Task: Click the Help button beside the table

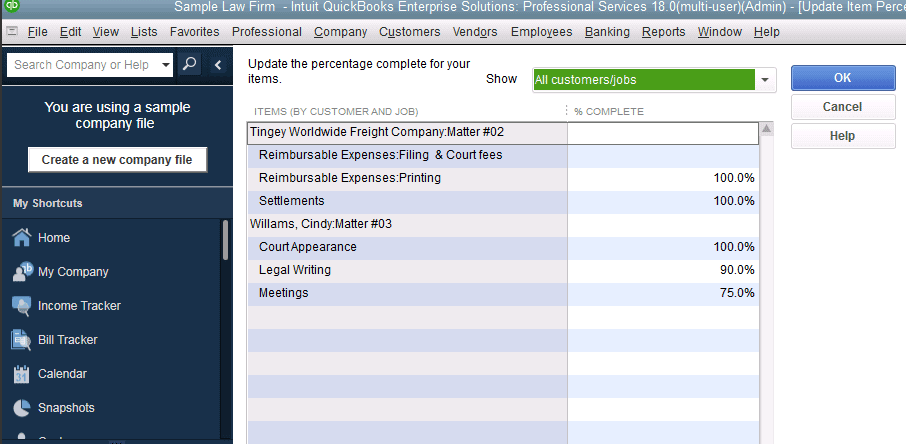Action: pyautogui.click(x=843, y=136)
